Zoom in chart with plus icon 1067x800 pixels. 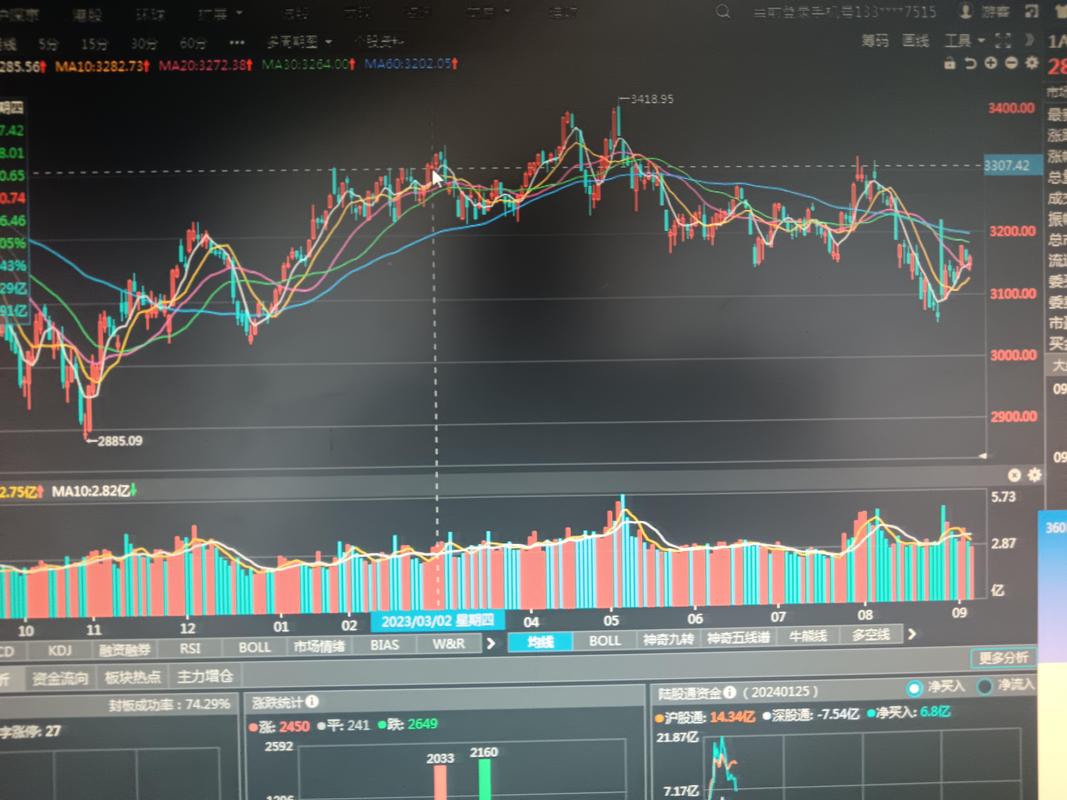pyautogui.click(x=990, y=63)
